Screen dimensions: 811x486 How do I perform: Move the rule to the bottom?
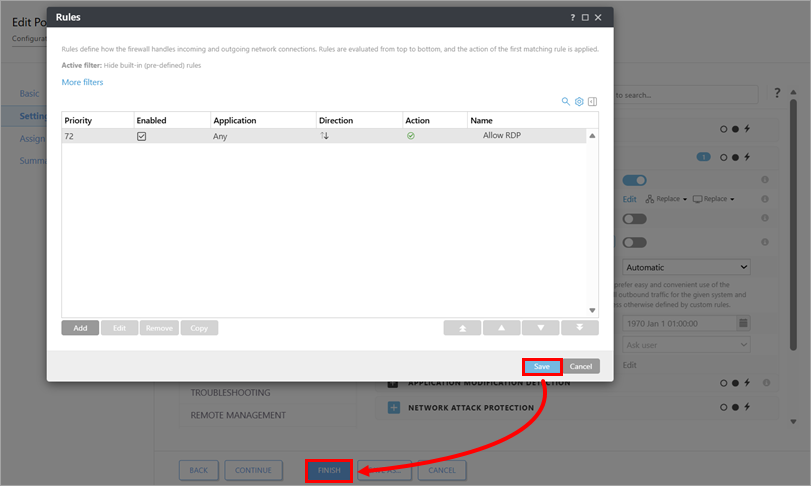[579, 328]
